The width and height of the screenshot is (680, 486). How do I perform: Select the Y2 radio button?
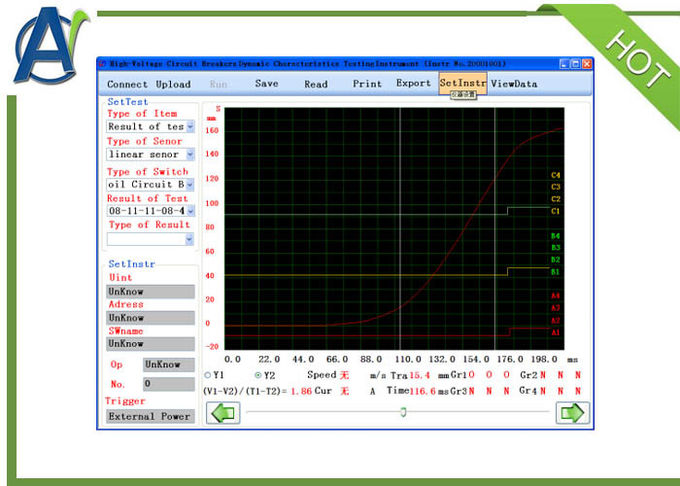pos(257,374)
